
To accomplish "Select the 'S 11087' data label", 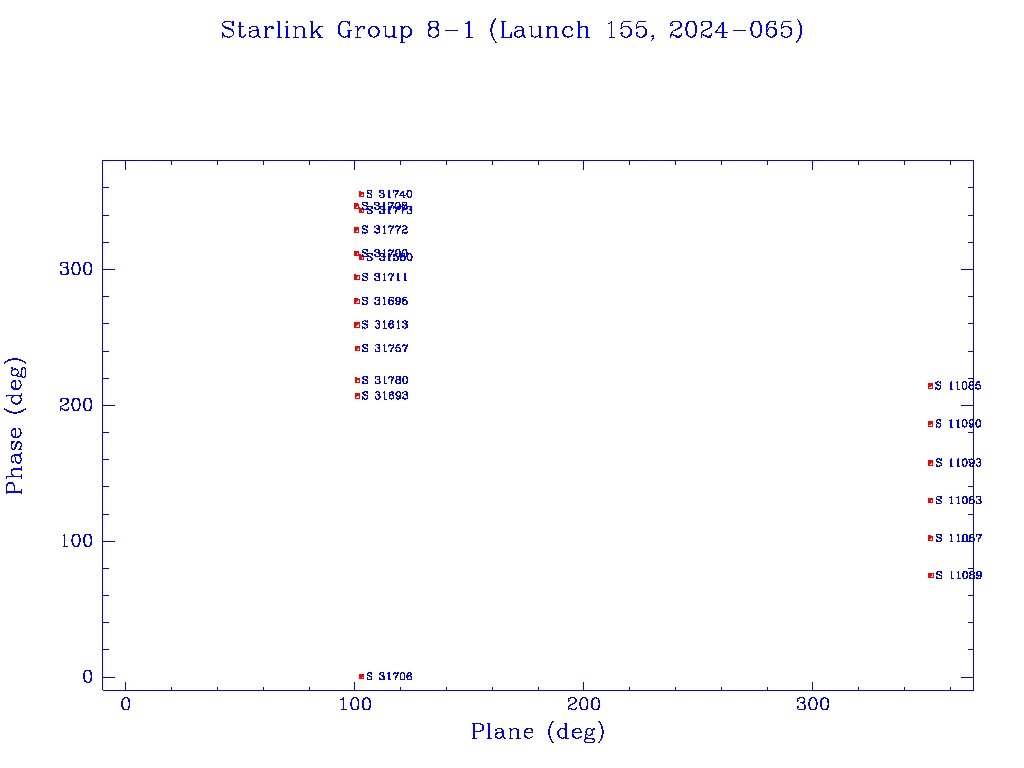I will 958,538.
